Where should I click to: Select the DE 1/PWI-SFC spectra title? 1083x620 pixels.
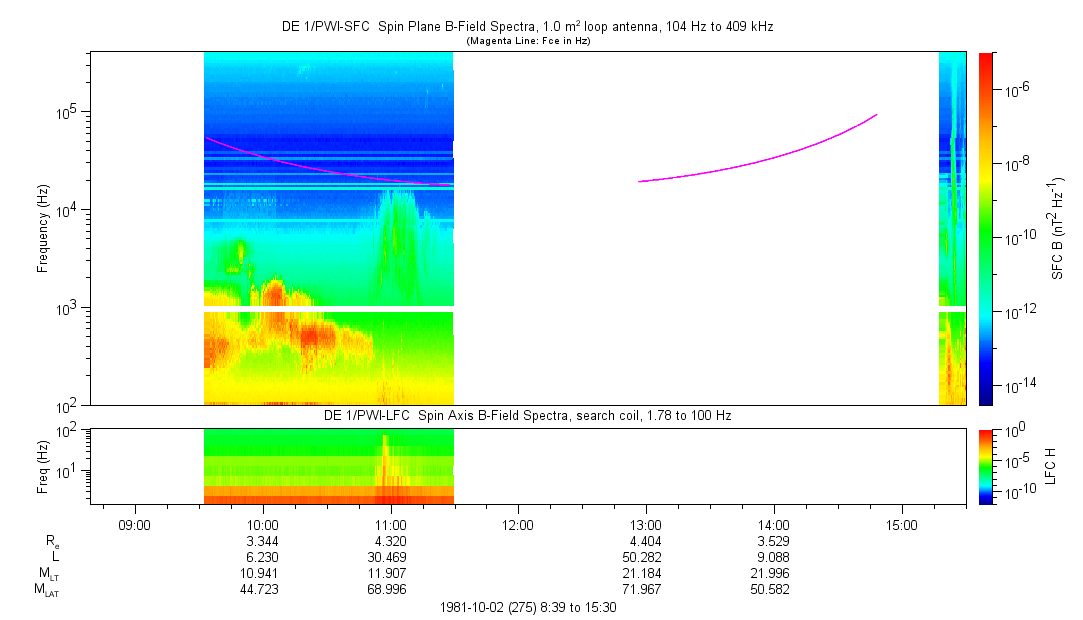coord(527,27)
